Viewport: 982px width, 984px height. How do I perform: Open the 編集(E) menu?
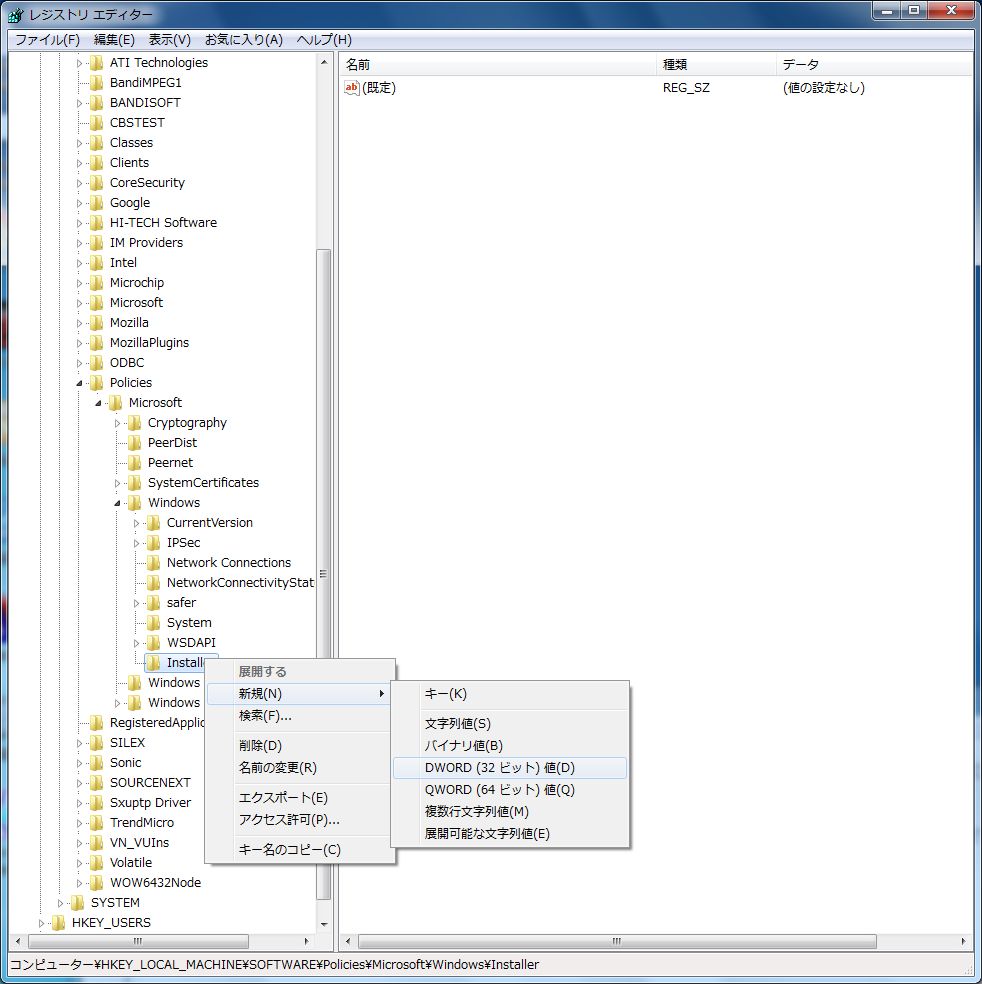114,40
